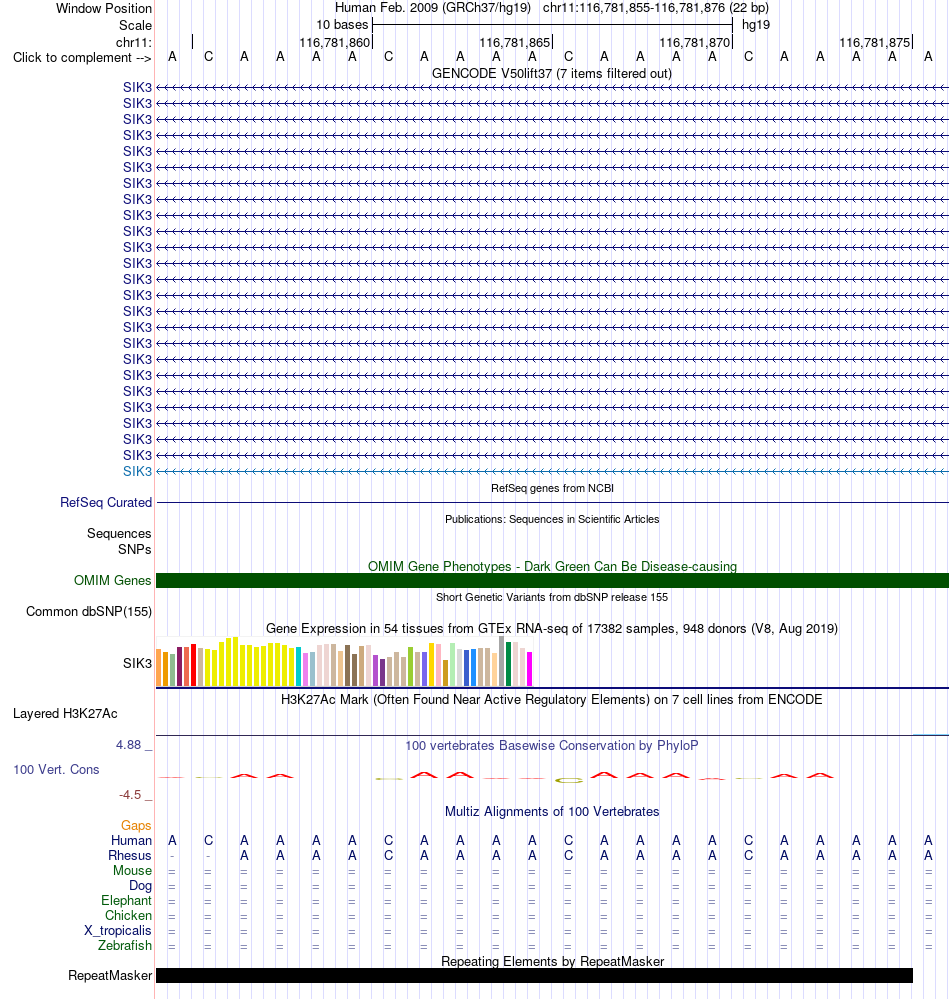Click the 4.88 upper PhyloP scale value

click(128, 745)
